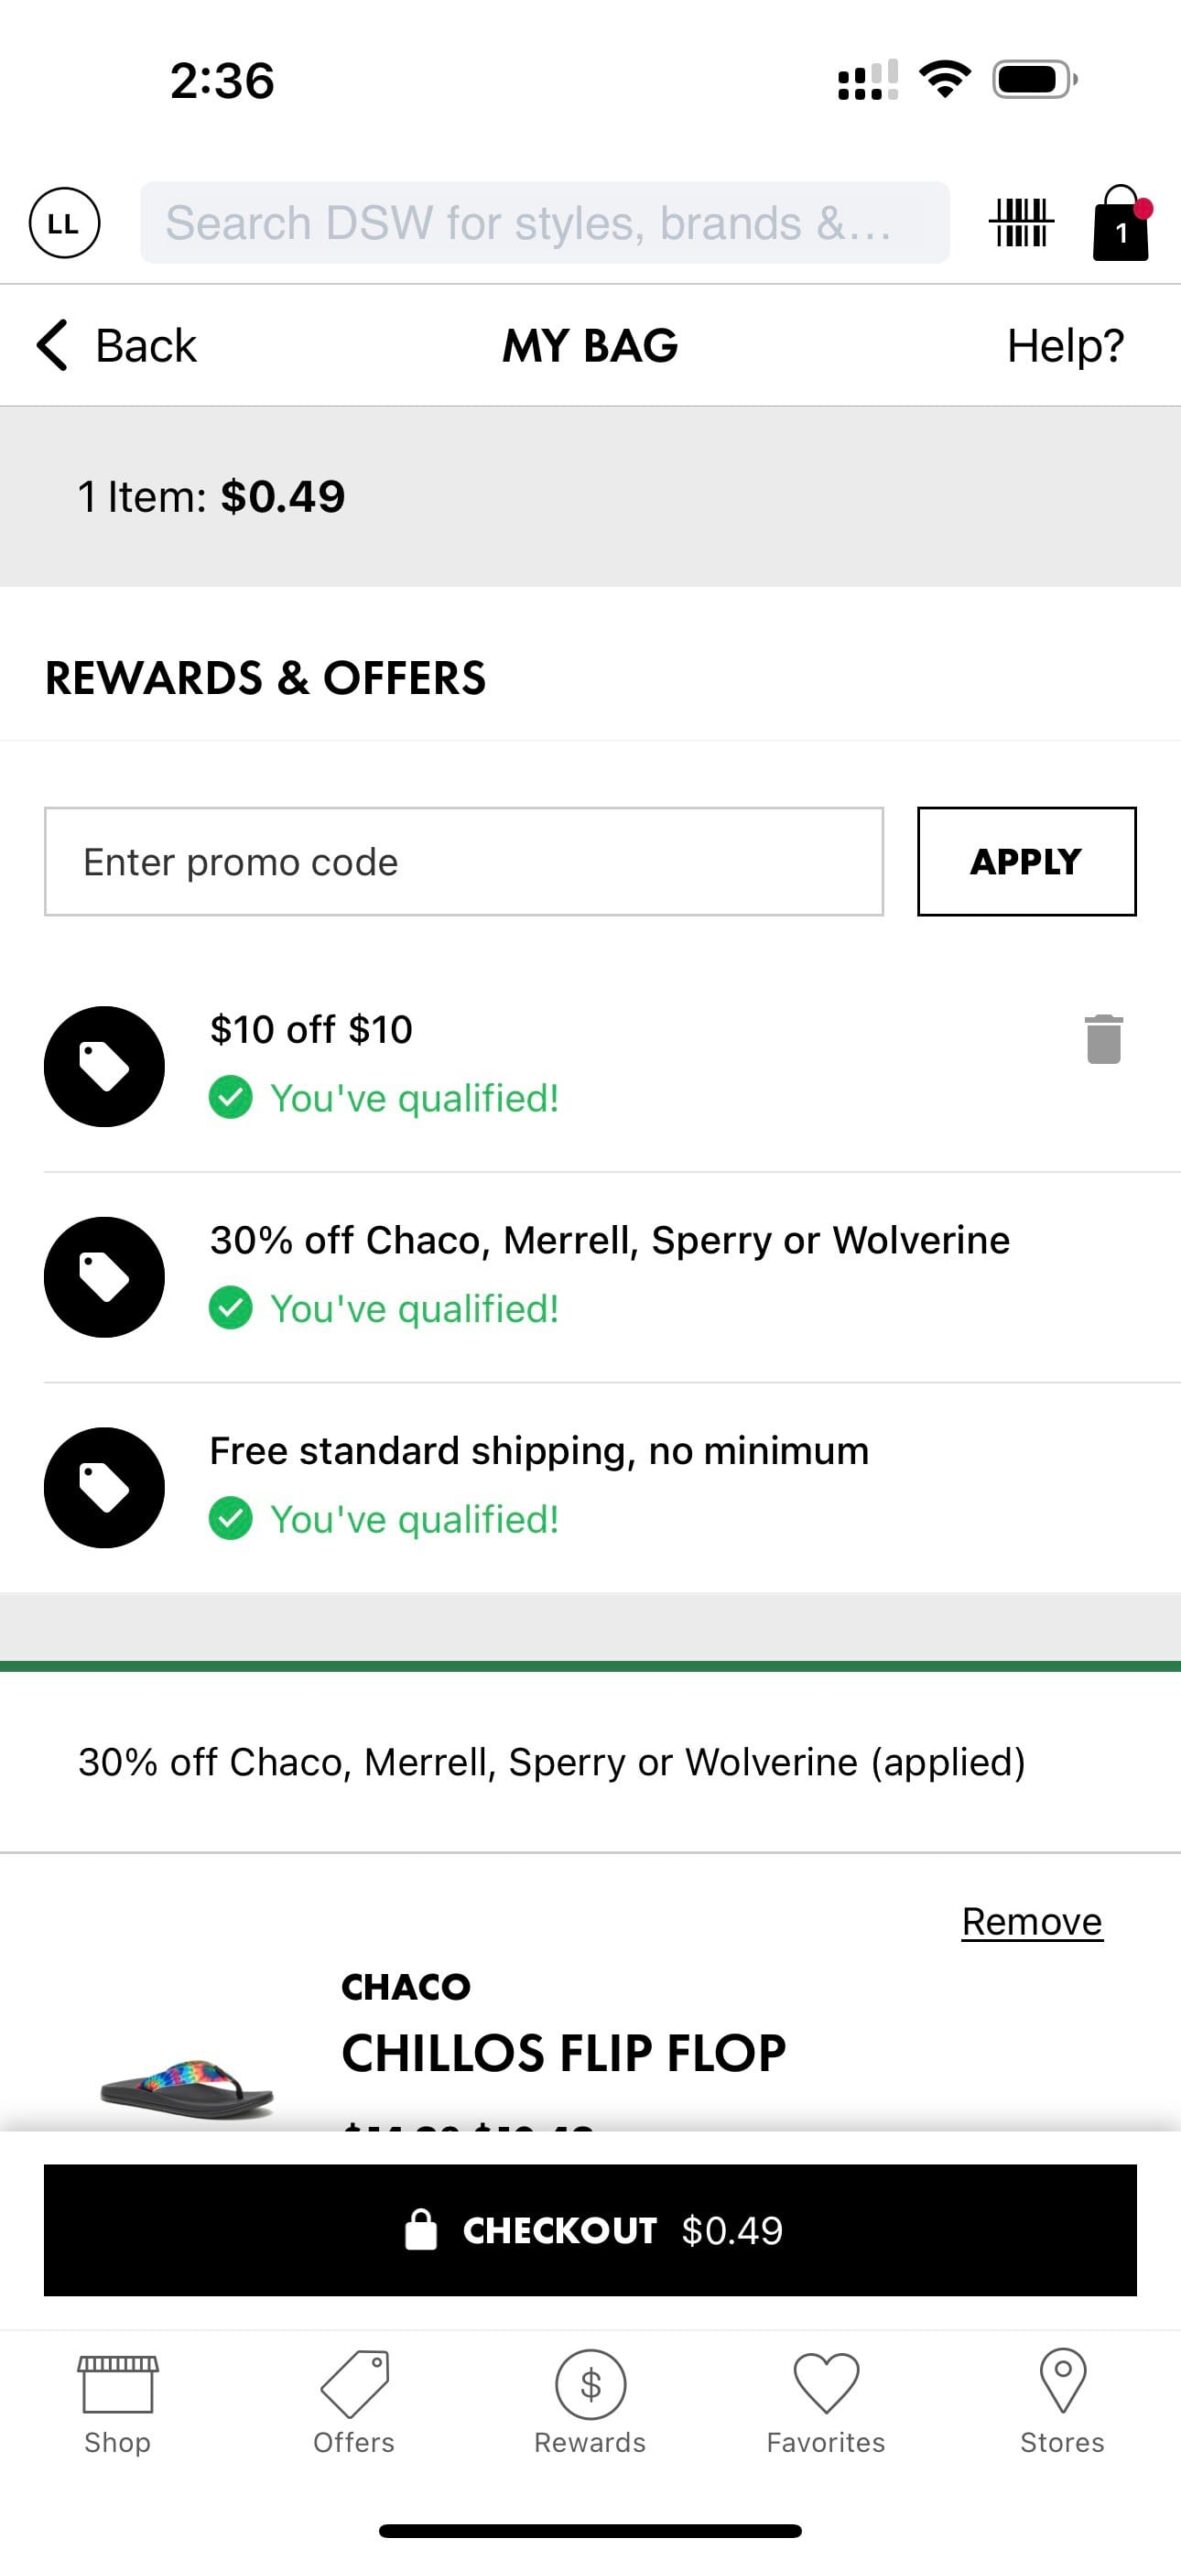Image resolution: width=1181 pixels, height=2560 pixels.
Task: Tap the barcode scanner icon
Action: tap(1020, 223)
